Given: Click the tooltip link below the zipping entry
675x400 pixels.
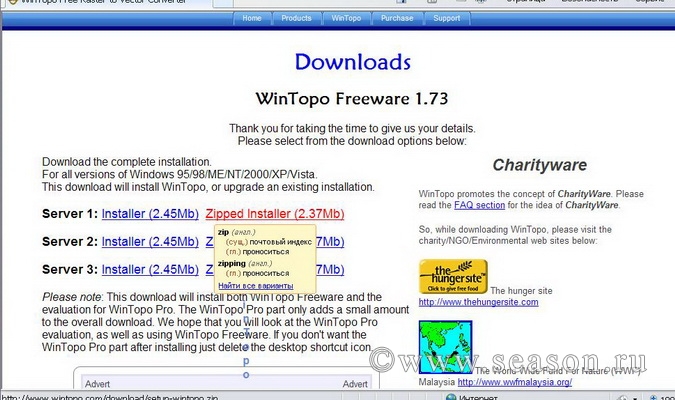Looking at the screenshot, I should point(255,286).
